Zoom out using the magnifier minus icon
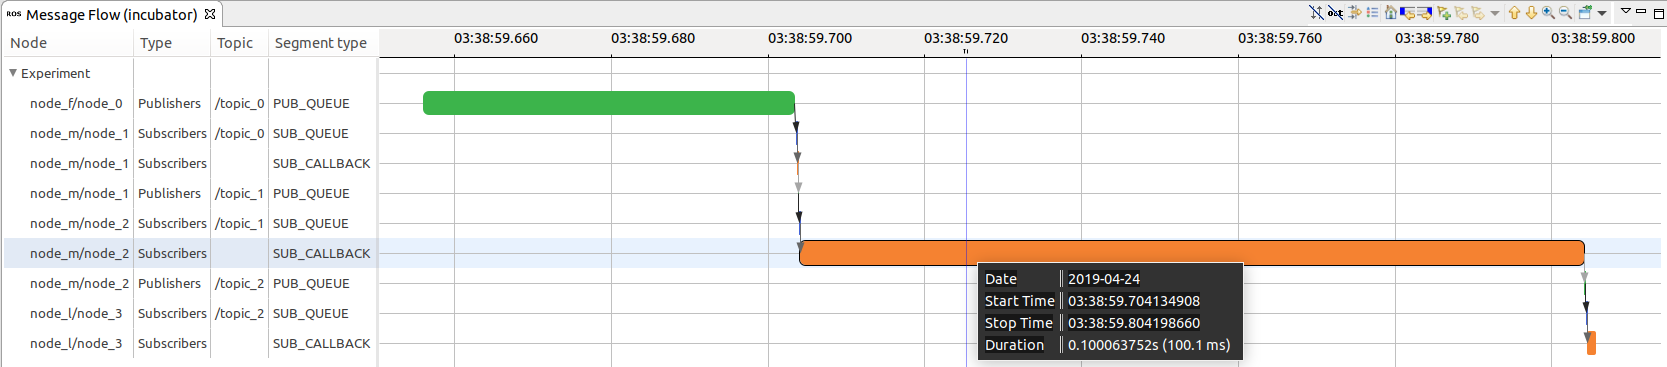Image resolution: width=1667 pixels, height=367 pixels. click(x=1565, y=12)
